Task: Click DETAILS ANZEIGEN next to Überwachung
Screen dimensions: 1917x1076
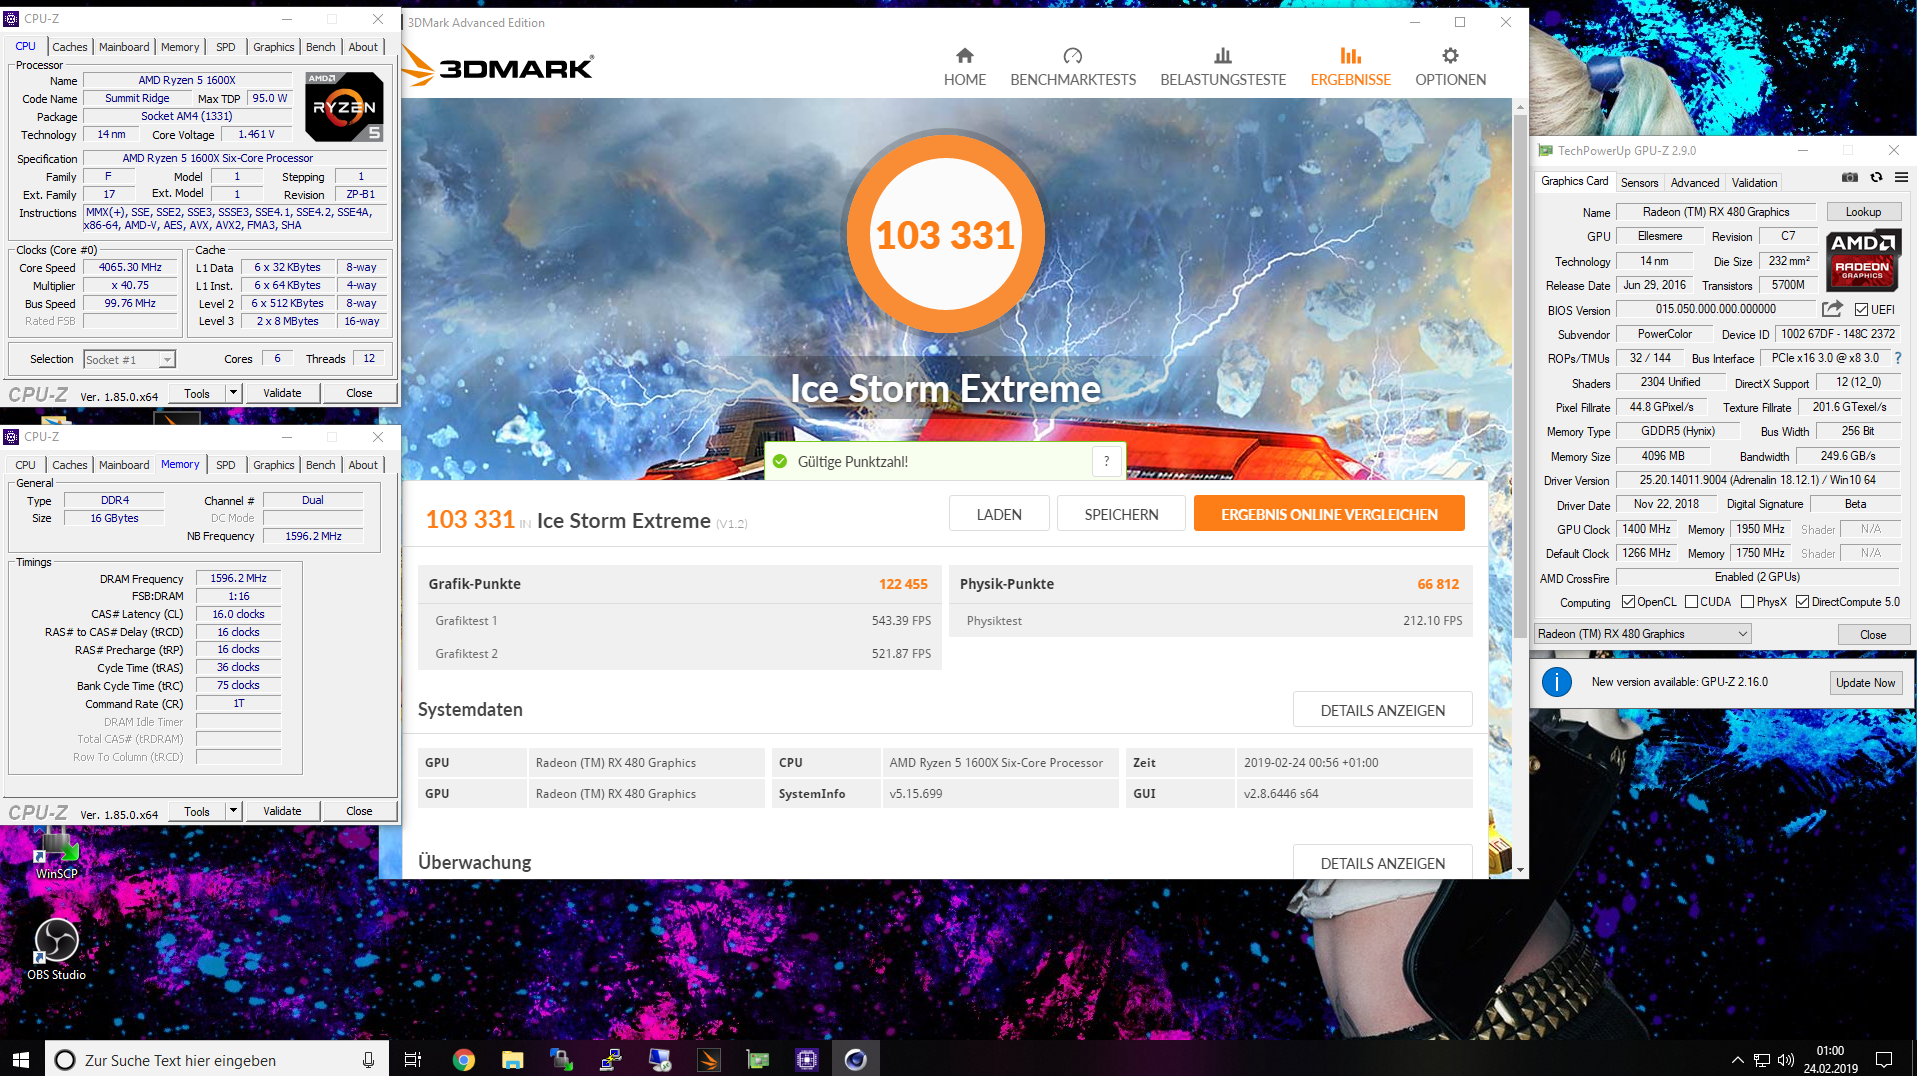Action: point(1382,863)
